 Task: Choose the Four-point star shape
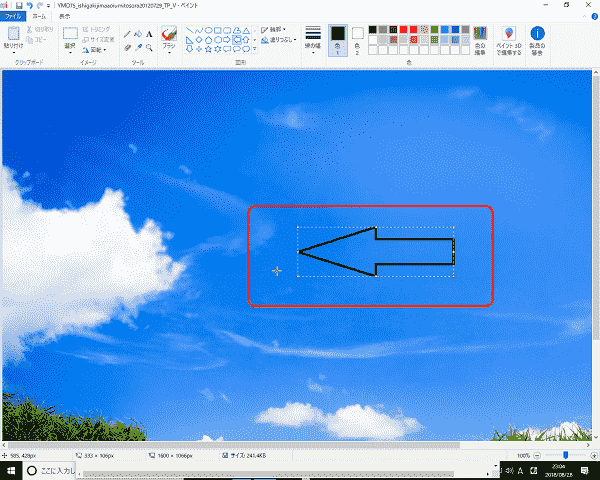(199, 49)
